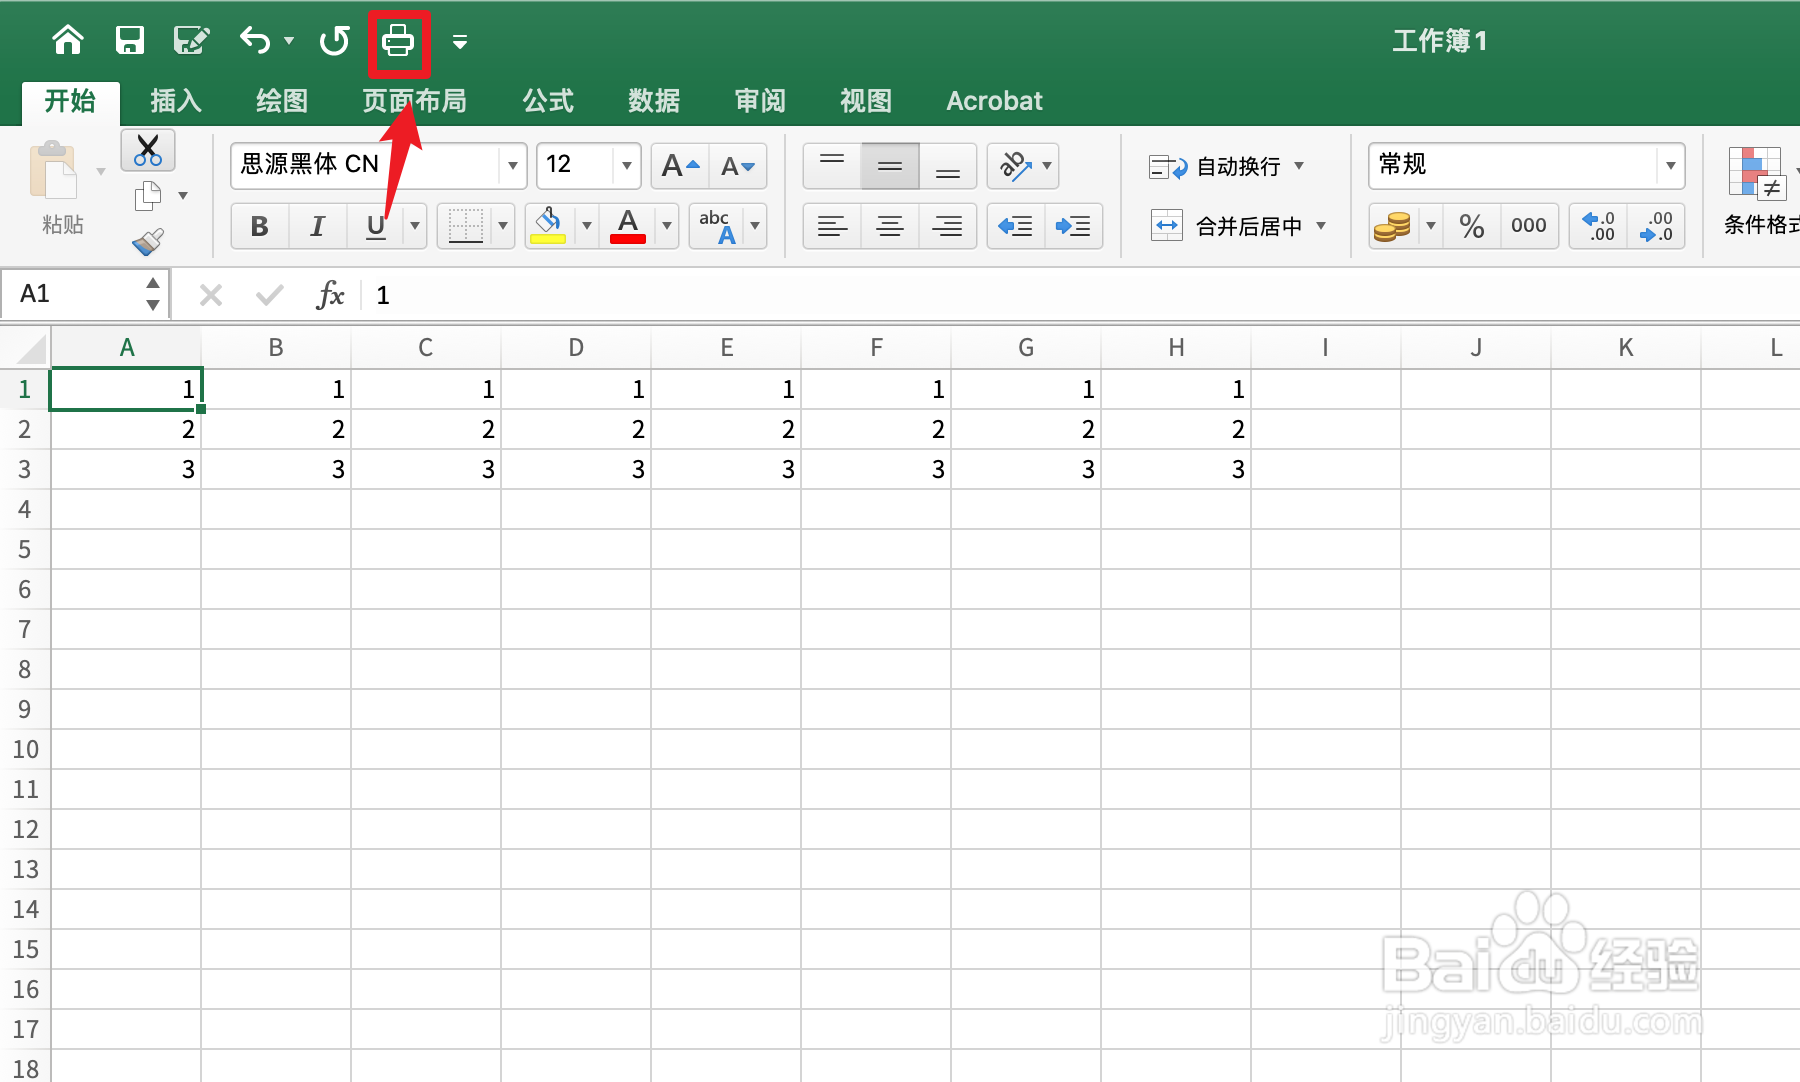Viewport: 1800px width, 1082px height.
Task: Open the 公式 ribbon tab
Action: click(547, 101)
